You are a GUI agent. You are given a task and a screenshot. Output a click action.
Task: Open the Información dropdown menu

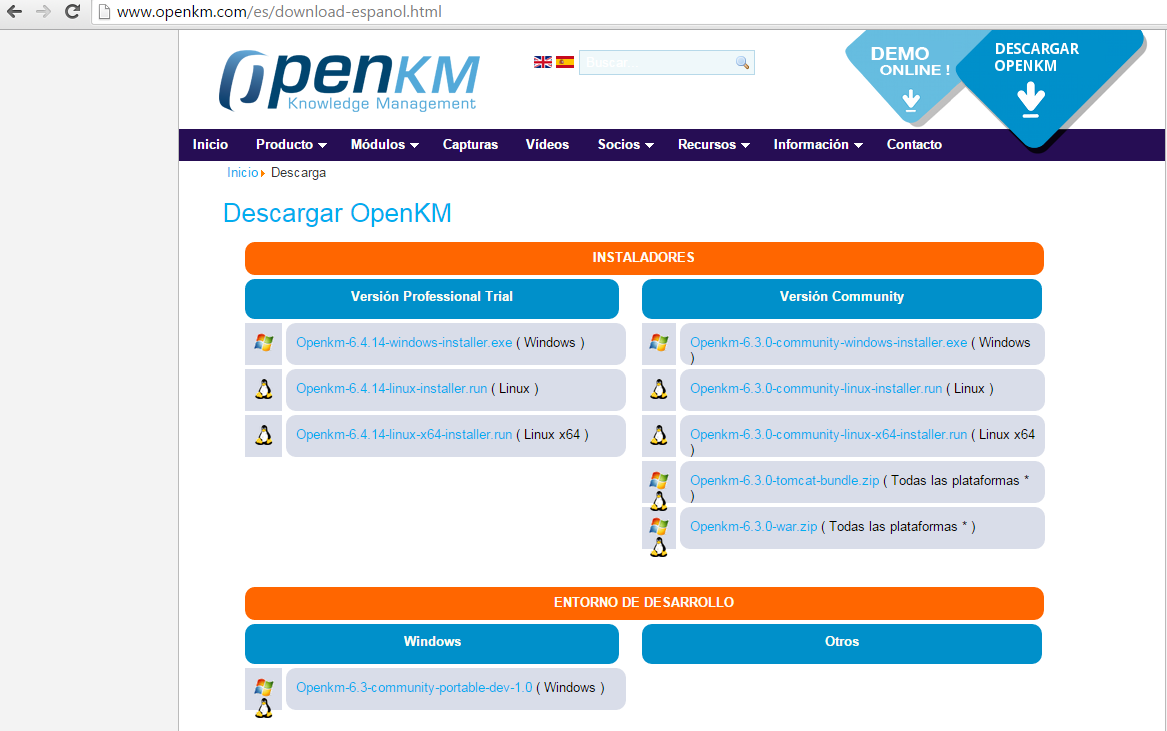point(817,145)
